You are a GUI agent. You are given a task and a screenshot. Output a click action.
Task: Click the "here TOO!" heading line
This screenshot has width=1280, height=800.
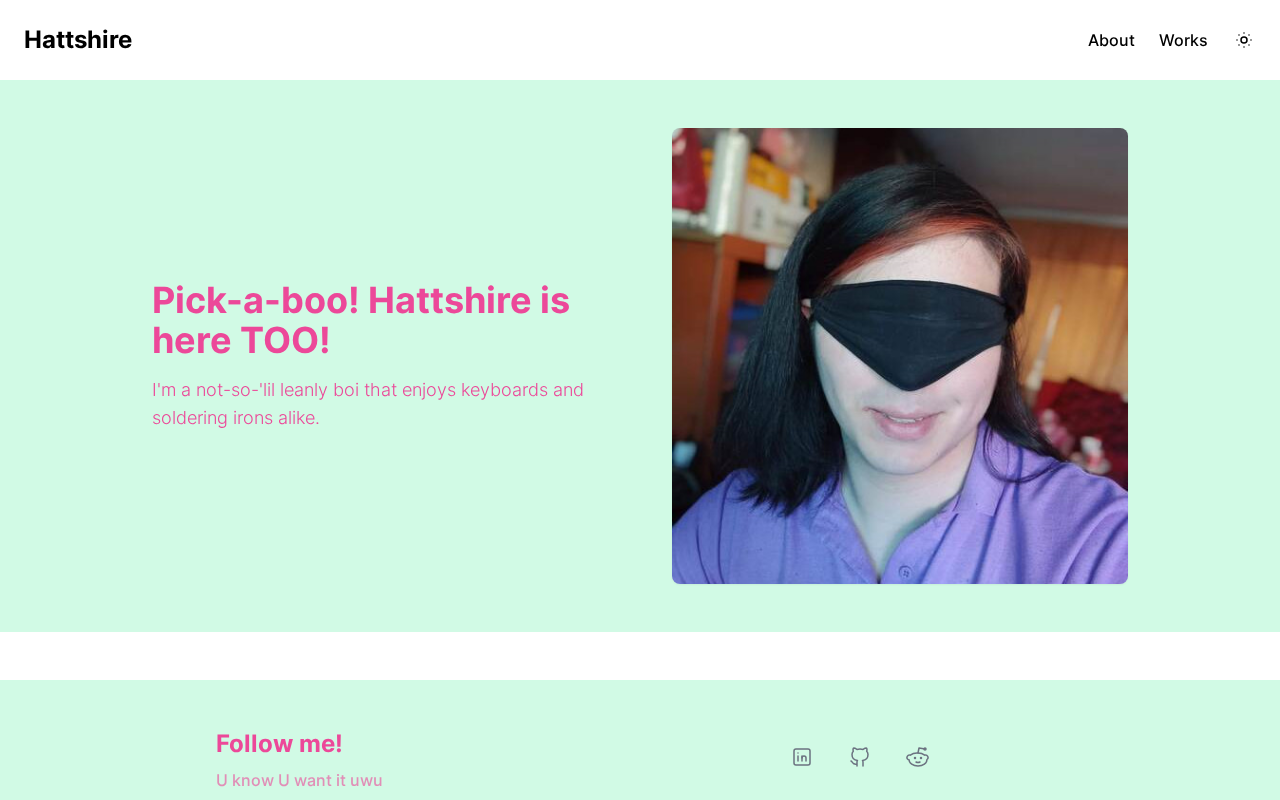(x=241, y=340)
